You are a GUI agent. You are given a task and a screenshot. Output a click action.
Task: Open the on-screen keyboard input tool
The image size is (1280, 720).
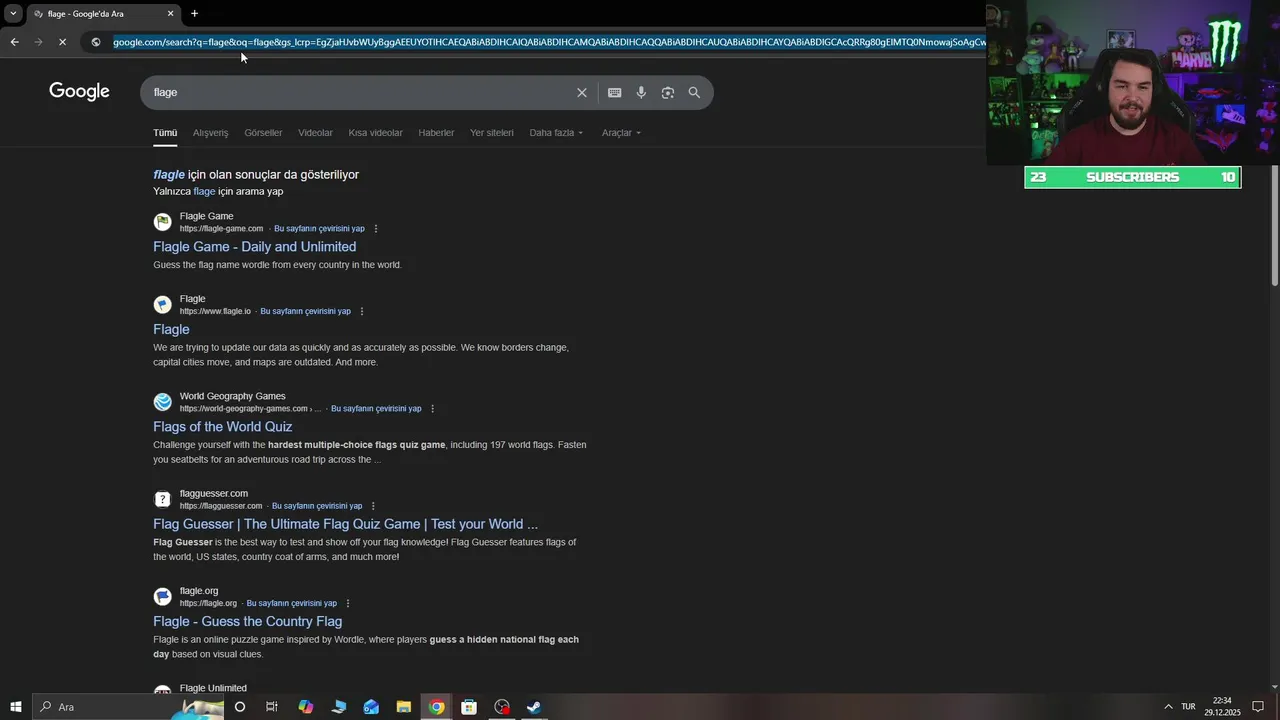[614, 92]
